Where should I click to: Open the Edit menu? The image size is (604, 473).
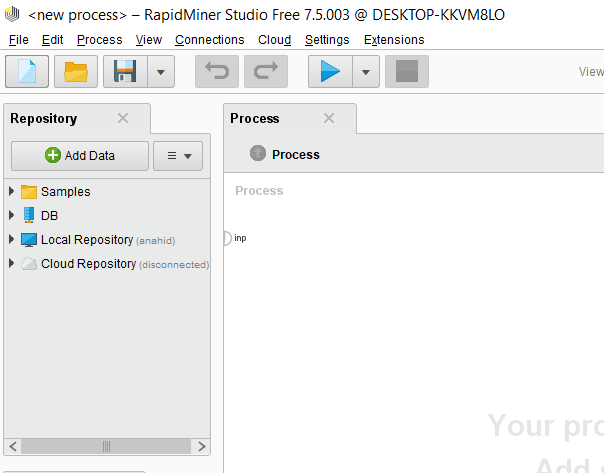[x=52, y=40]
